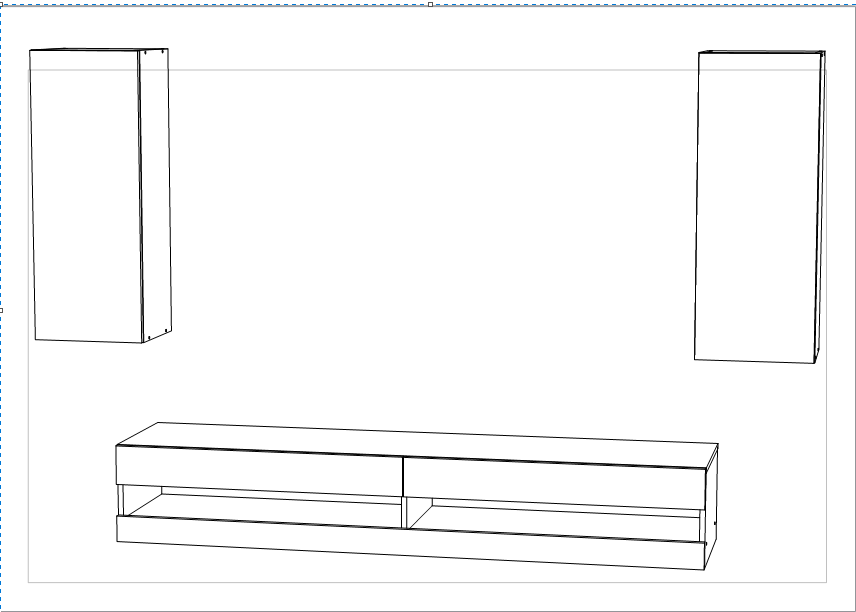Click the top-center selection handle
This screenshot has width=856, height=612.
tap(430, 4)
